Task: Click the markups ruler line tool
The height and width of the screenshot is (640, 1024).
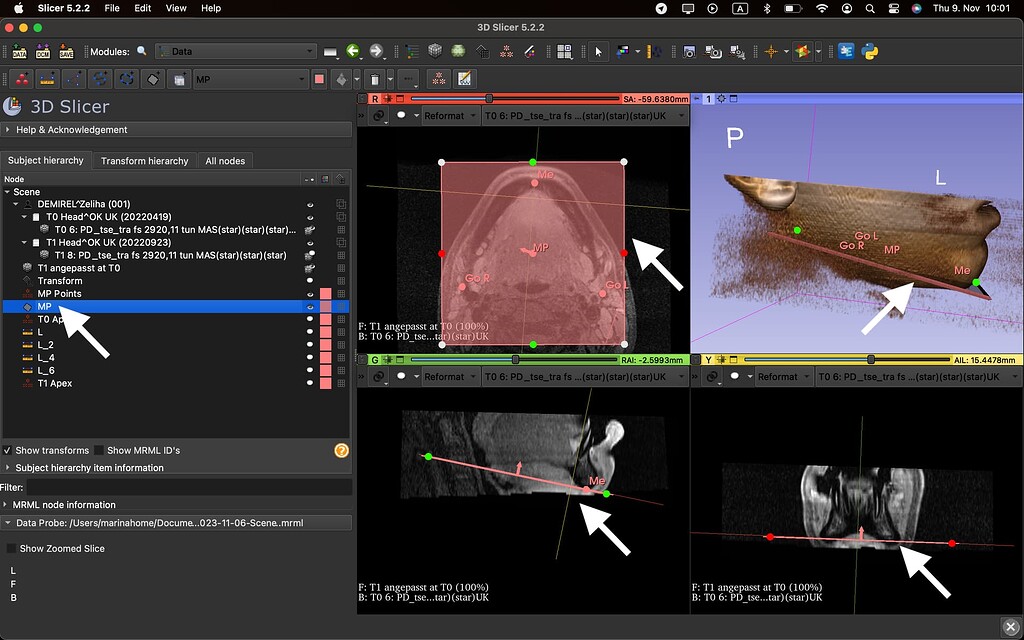Action: (x=46, y=79)
